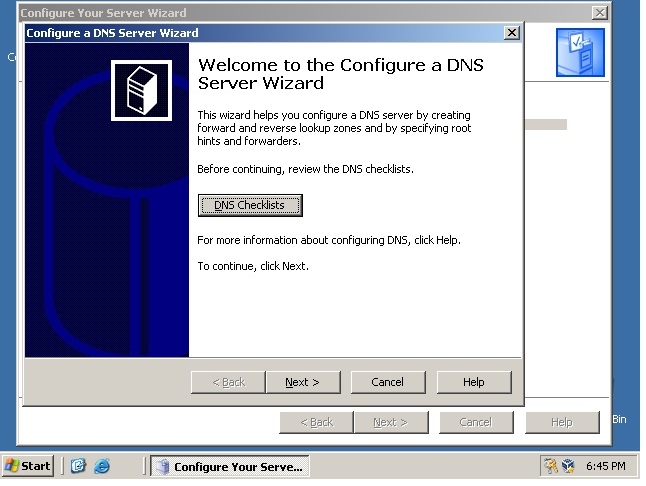Click the Configure Your Server checklist icon

580,52
